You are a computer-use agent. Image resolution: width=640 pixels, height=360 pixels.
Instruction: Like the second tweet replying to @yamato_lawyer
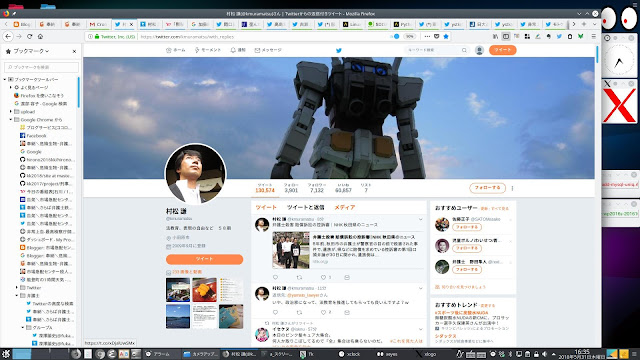[323, 312]
